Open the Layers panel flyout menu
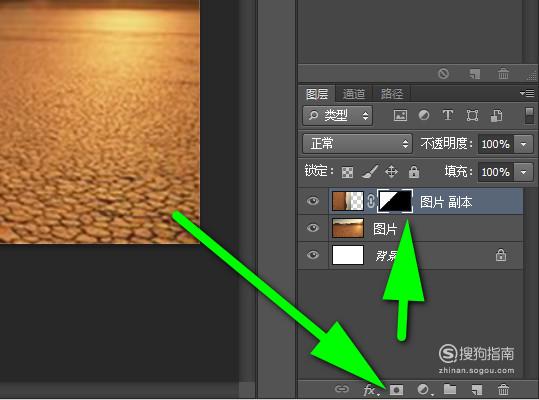 tap(527, 93)
